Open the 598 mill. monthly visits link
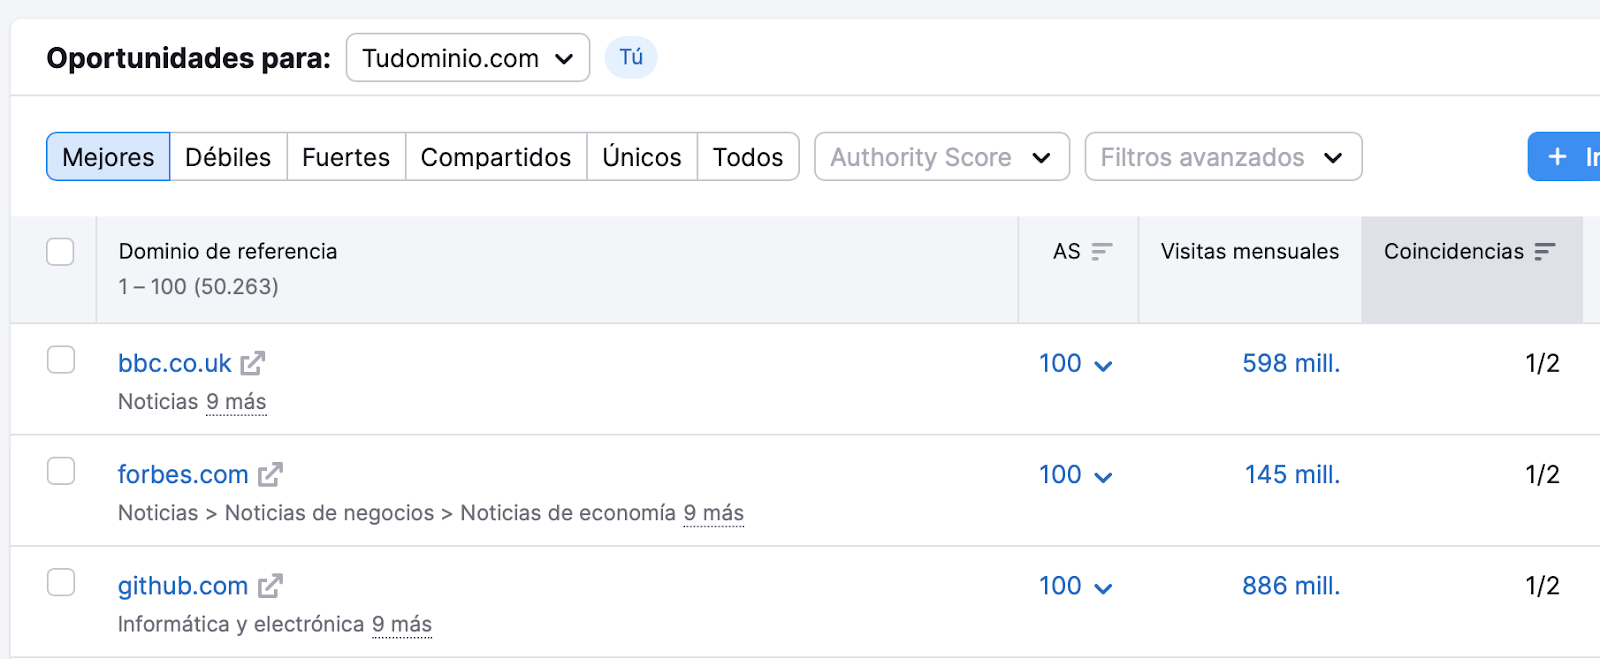Image resolution: width=1600 pixels, height=659 pixels. pyautogui.click(x=1290, y=363)
